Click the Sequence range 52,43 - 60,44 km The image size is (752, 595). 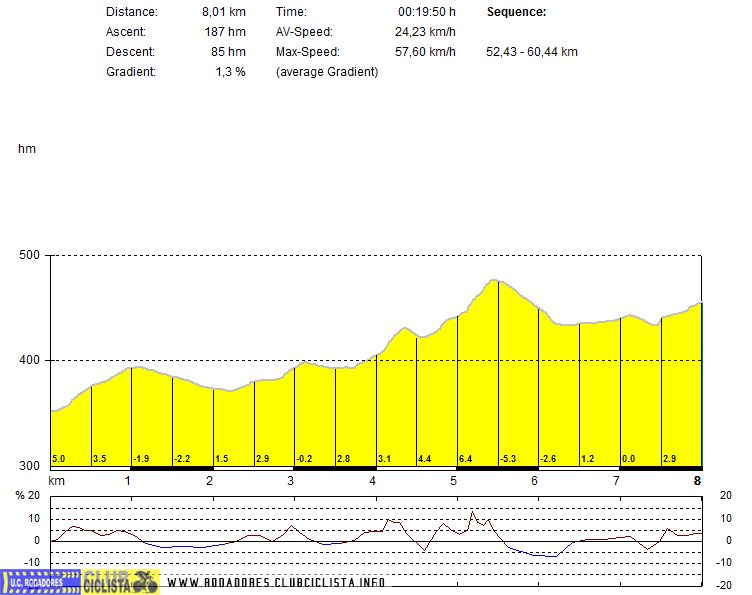pos(531,52)
